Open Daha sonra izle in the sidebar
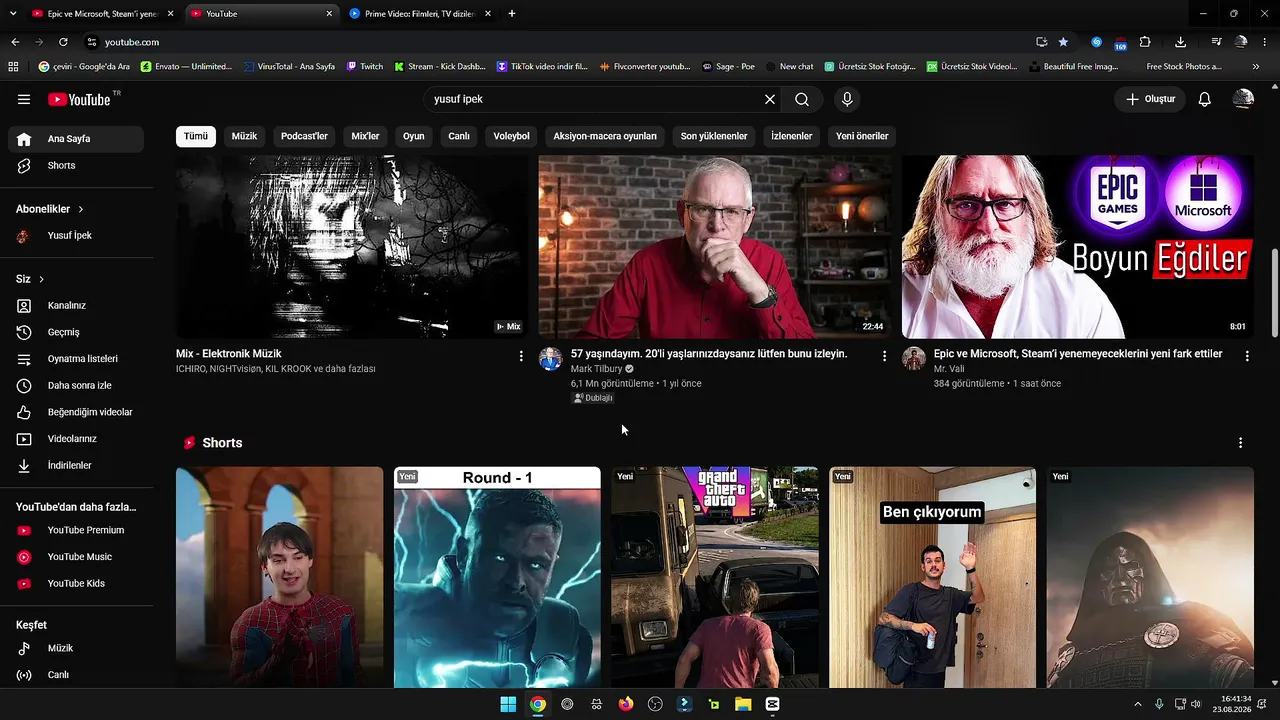 point(76,385)
